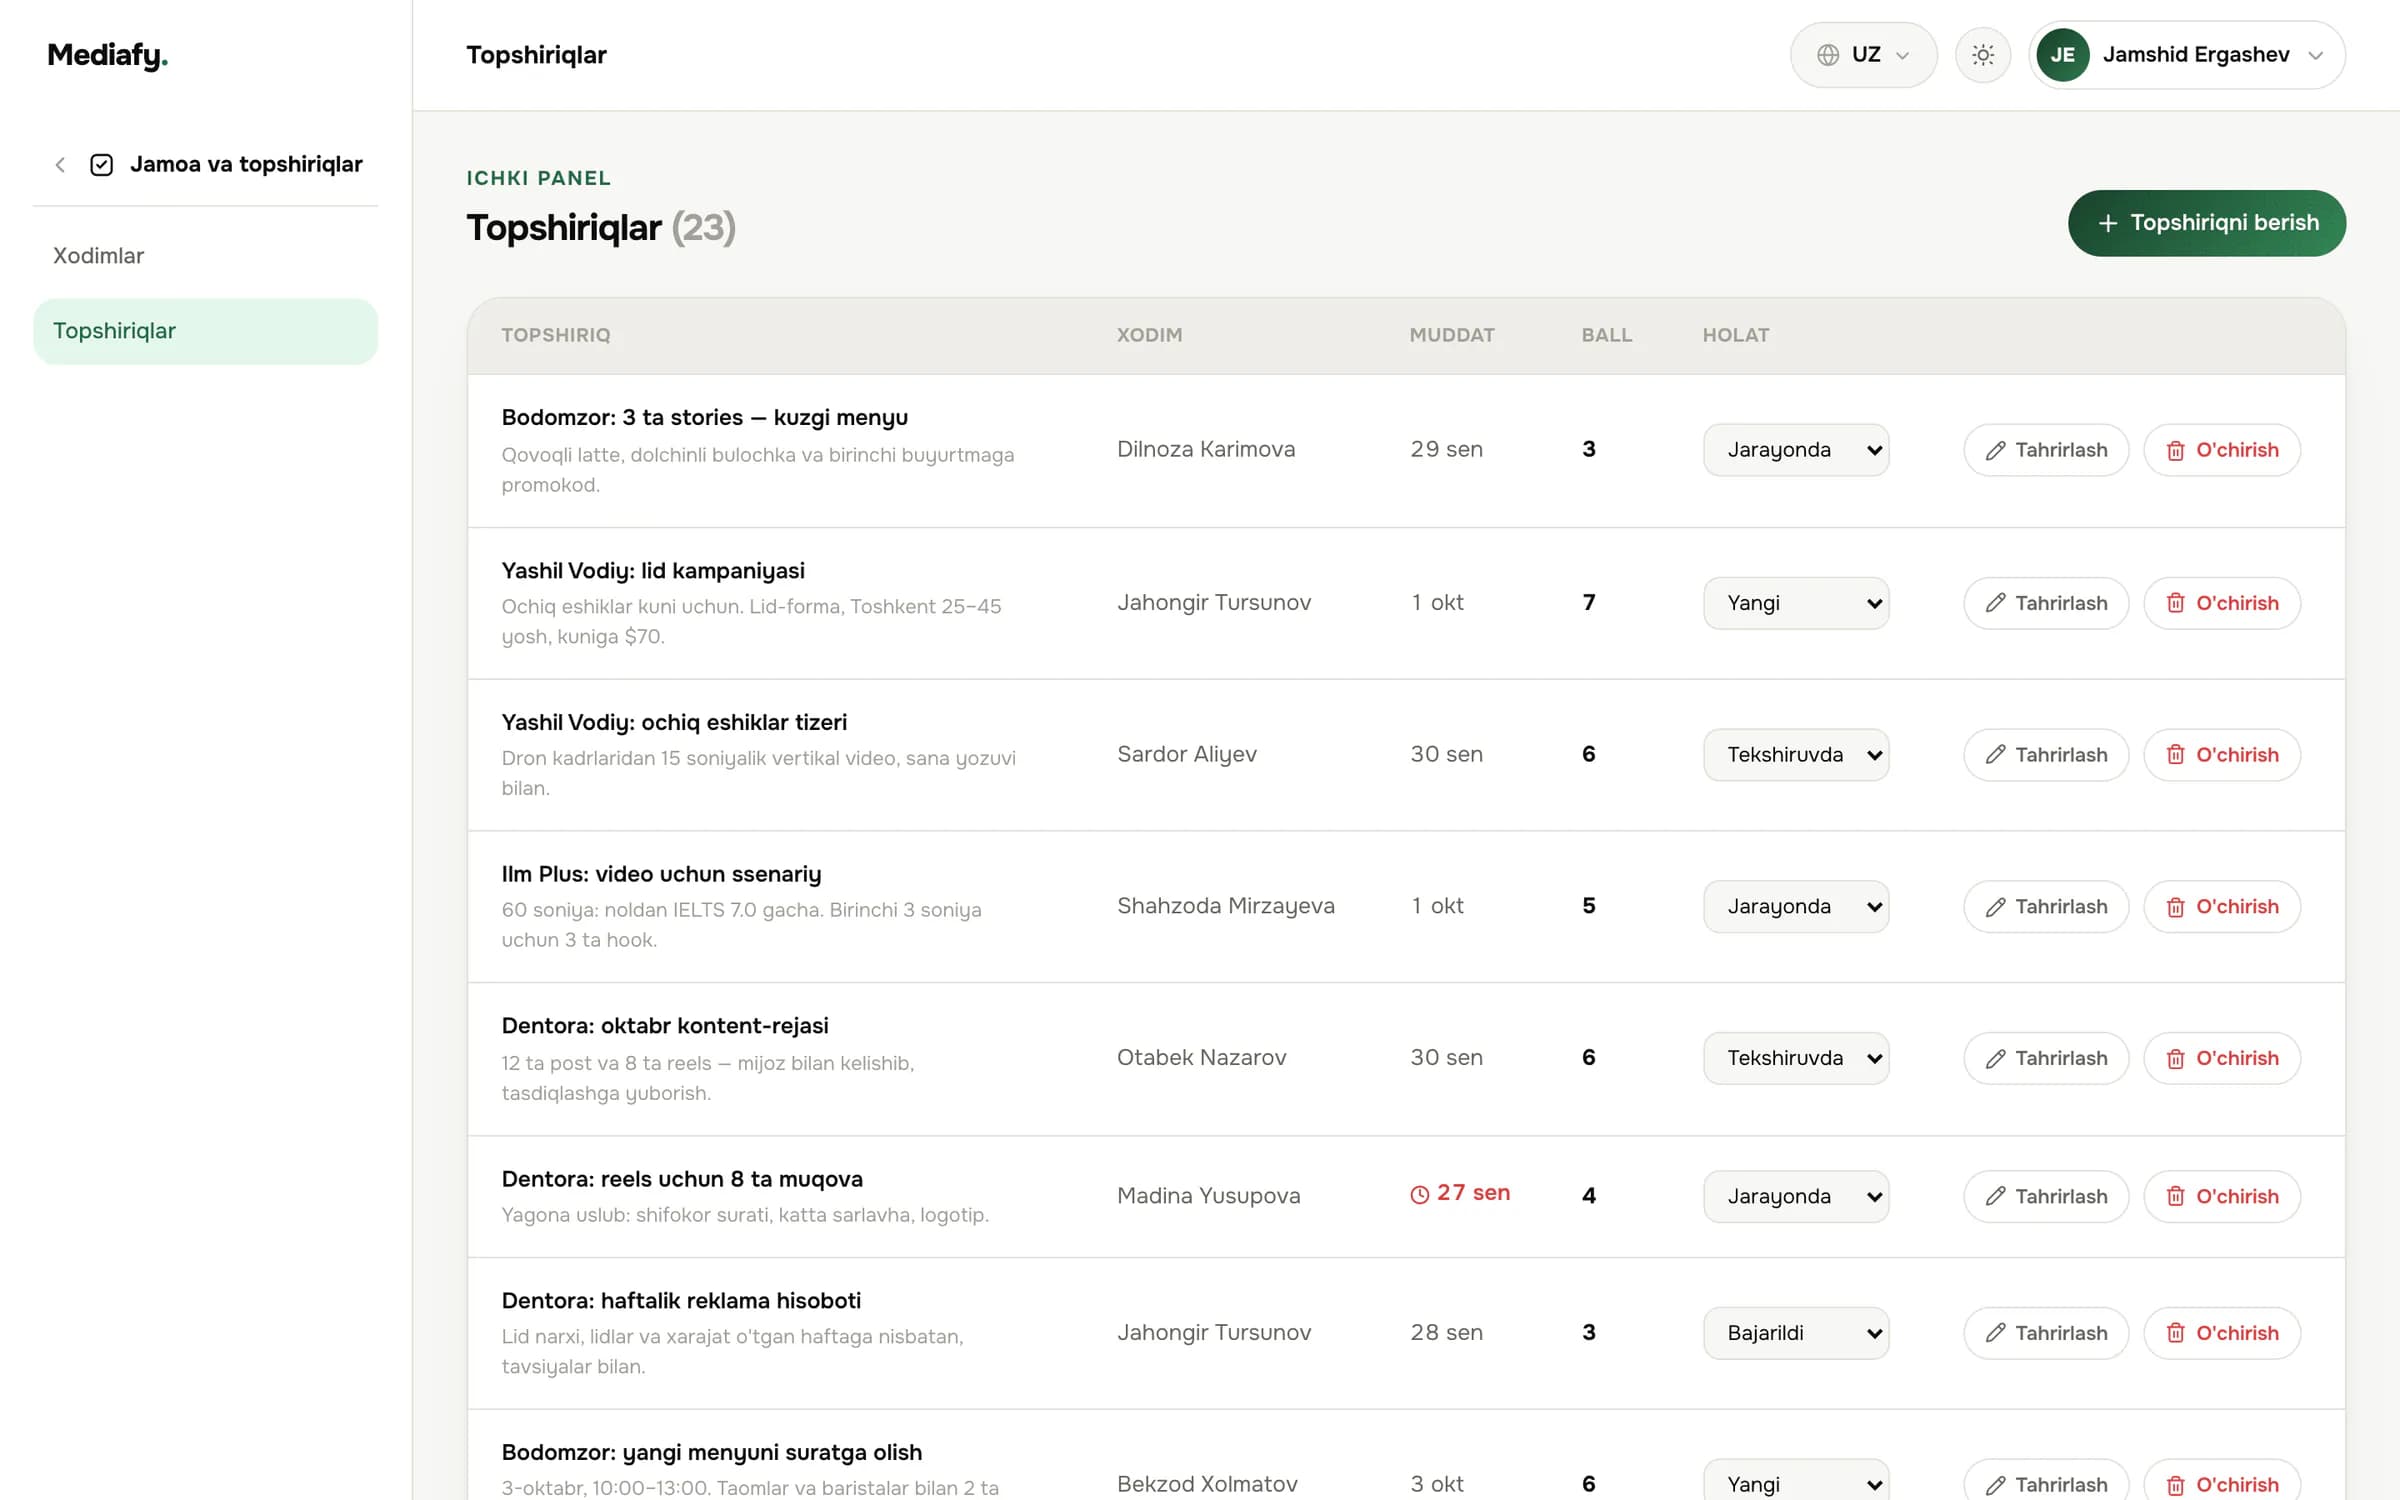Viewport: 2400px width, 1500px height.
Task: Open the UZ language dropdown chevron
Action: coord(1903,56)
